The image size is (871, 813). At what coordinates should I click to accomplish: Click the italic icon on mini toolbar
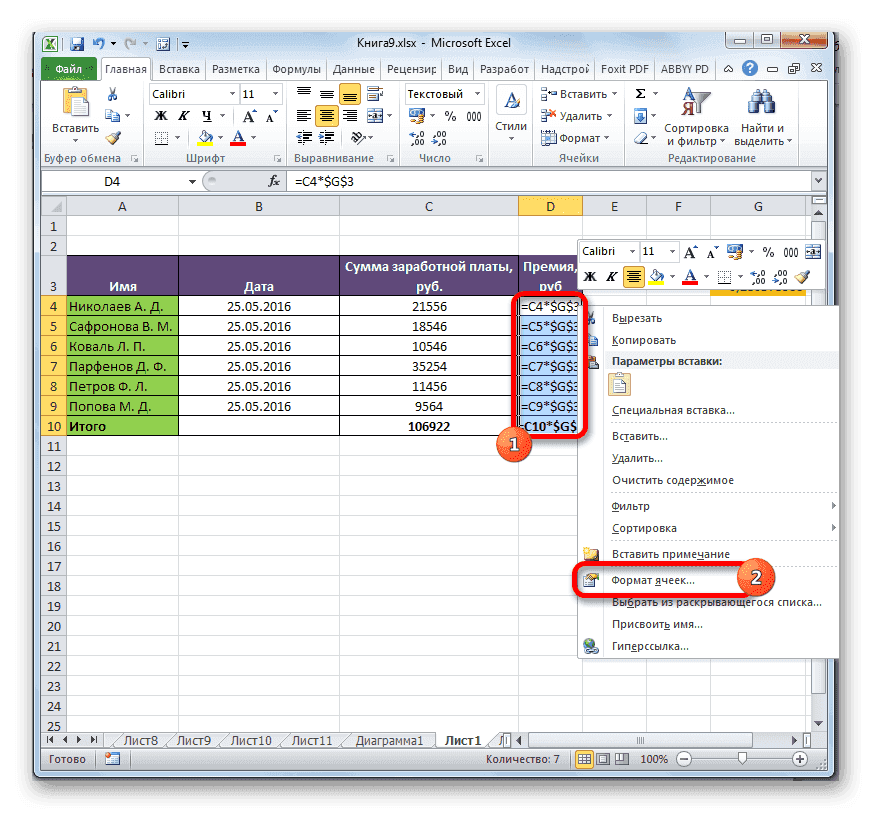pyautogui.click(x=612, y=277)
